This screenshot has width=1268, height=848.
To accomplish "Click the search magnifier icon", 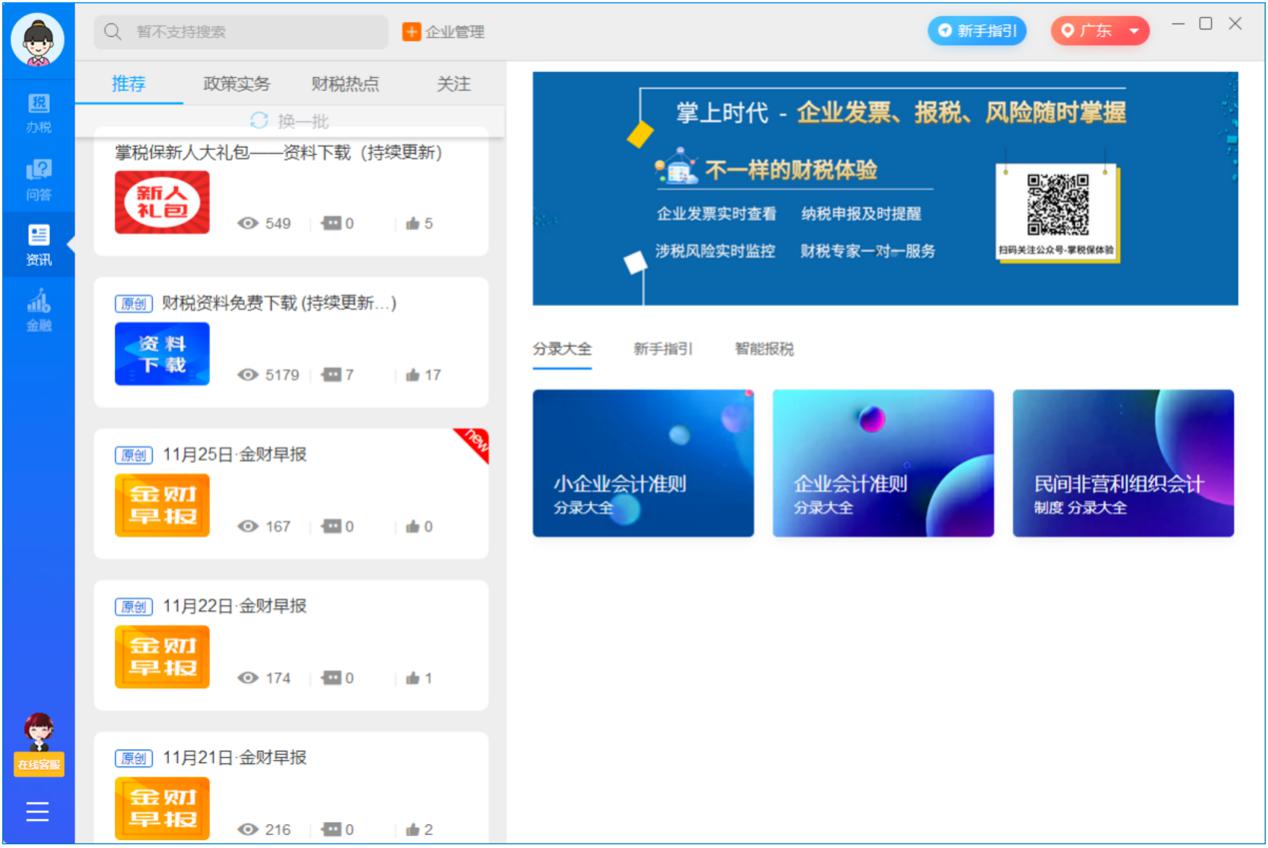I will click(x=113, y=32).
